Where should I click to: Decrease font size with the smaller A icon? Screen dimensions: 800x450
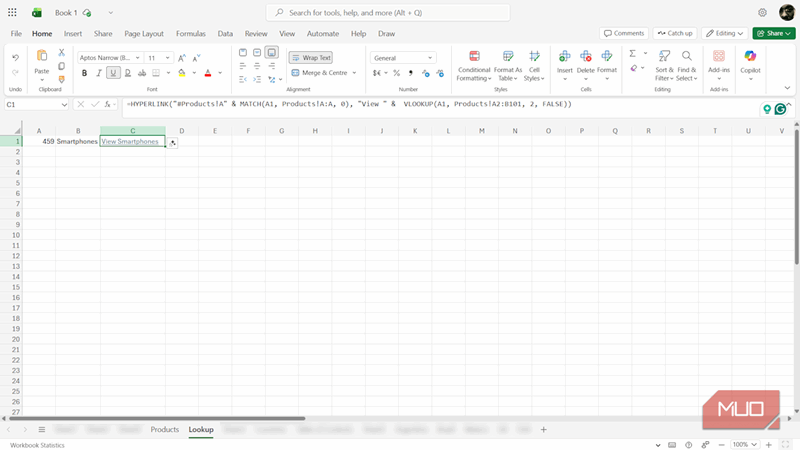tap(196, 58)
